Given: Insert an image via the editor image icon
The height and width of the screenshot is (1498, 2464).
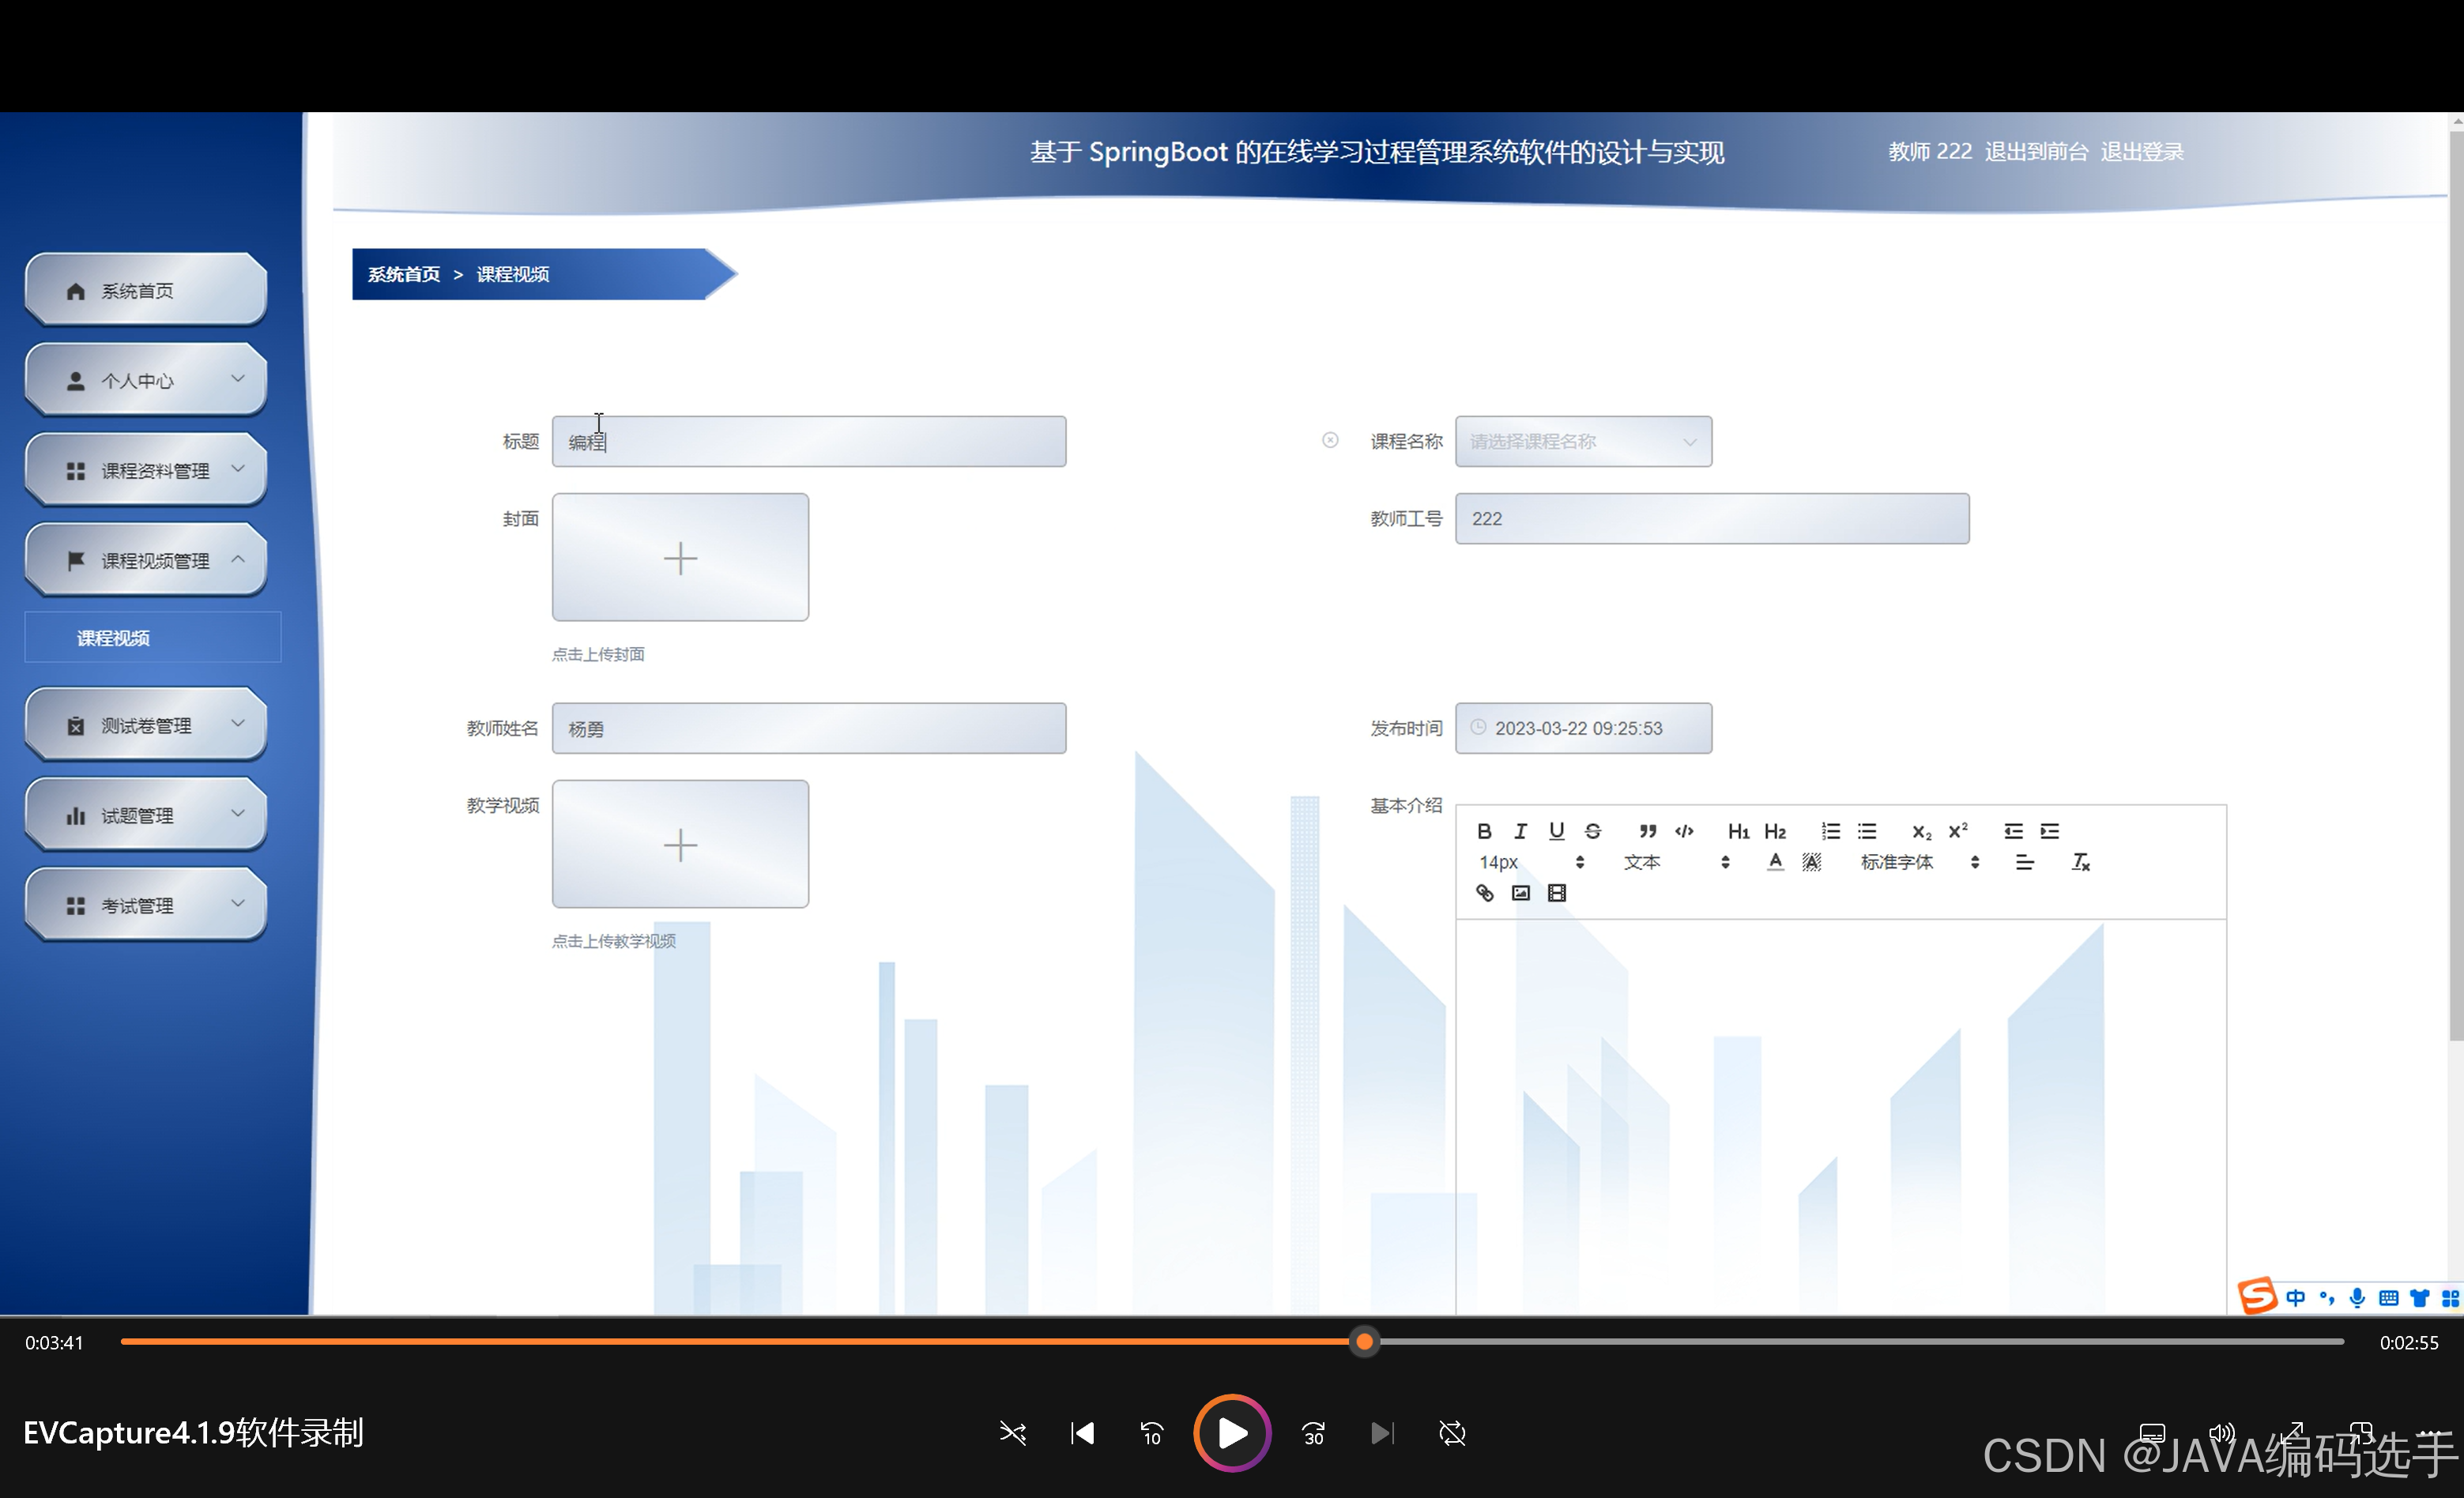Looking at the screenshot, I should click(1520, 893).
